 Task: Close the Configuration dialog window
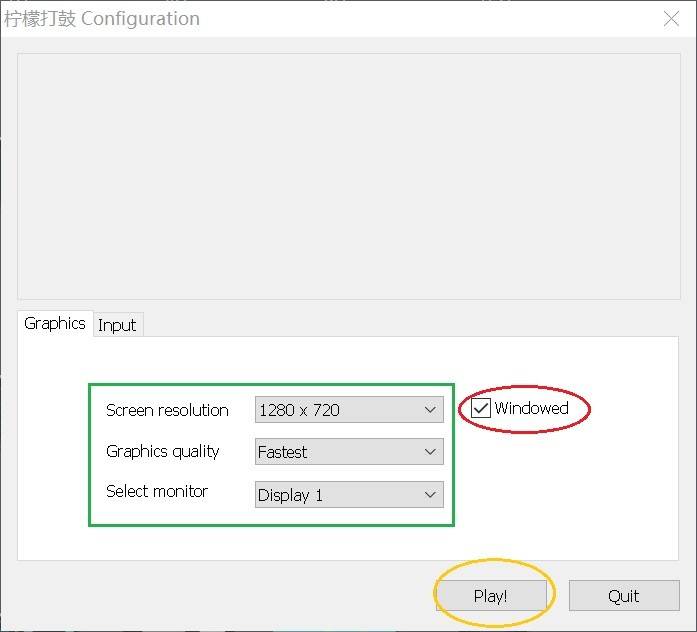pos(671,19)
